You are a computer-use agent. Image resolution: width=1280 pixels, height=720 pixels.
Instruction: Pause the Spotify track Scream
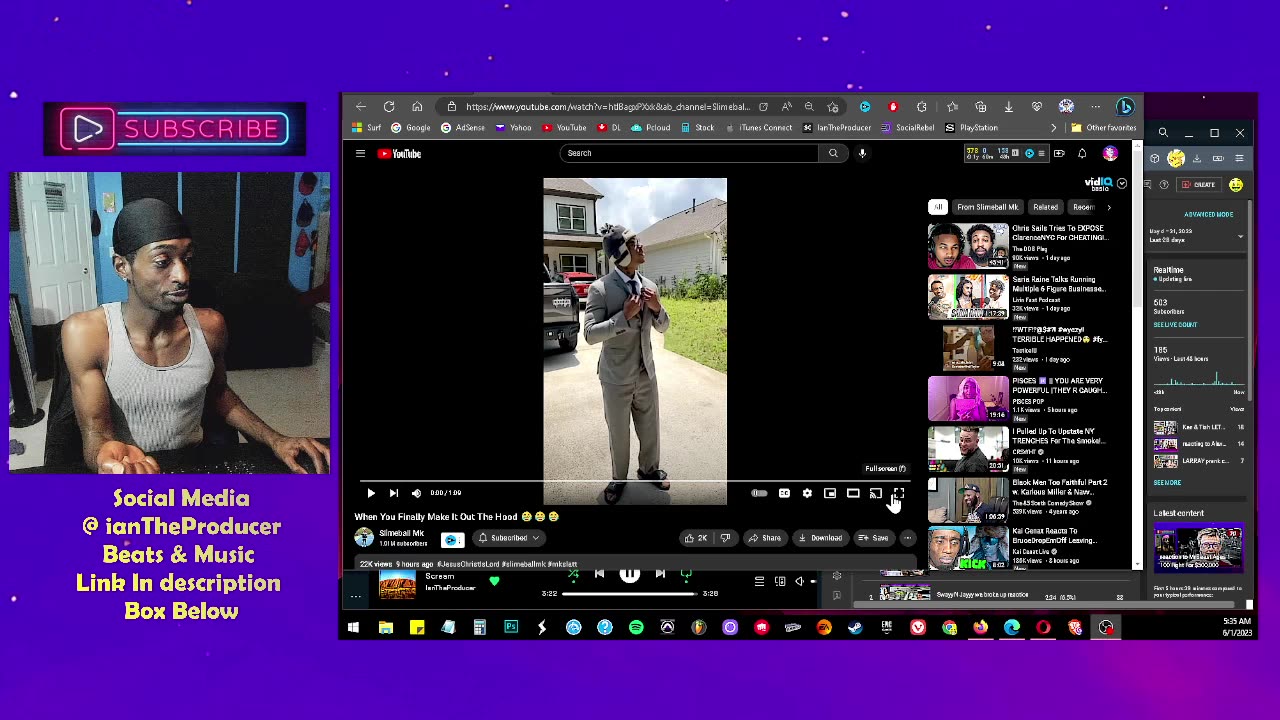pos(629,574)
